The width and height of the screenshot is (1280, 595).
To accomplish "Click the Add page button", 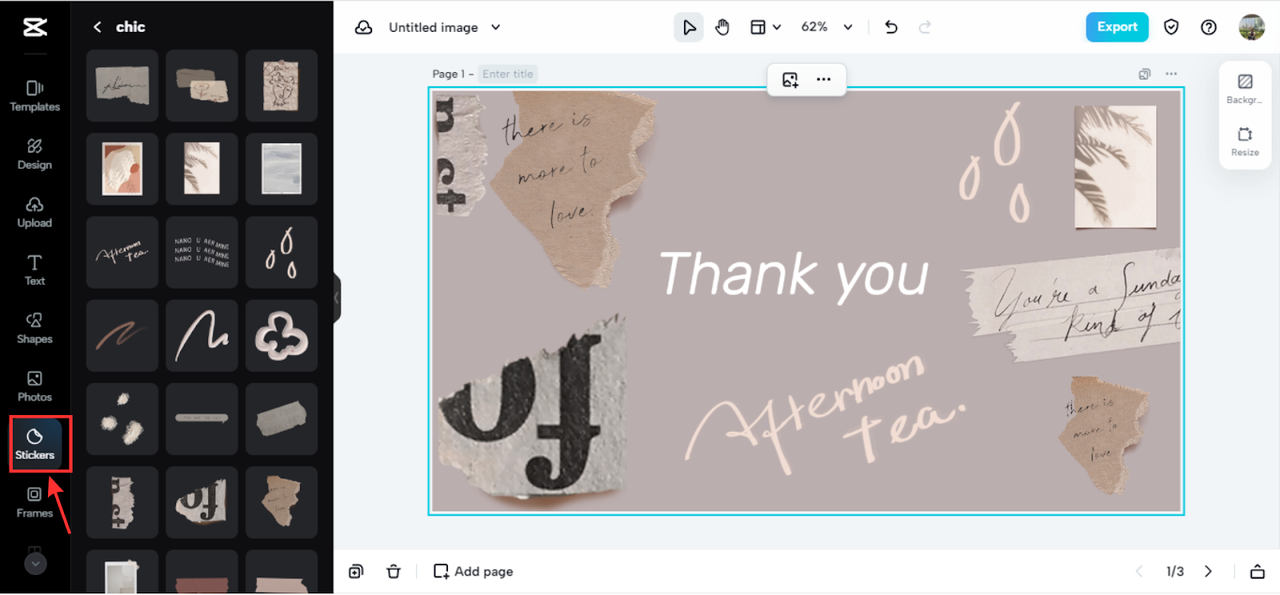I will [473, 572].
